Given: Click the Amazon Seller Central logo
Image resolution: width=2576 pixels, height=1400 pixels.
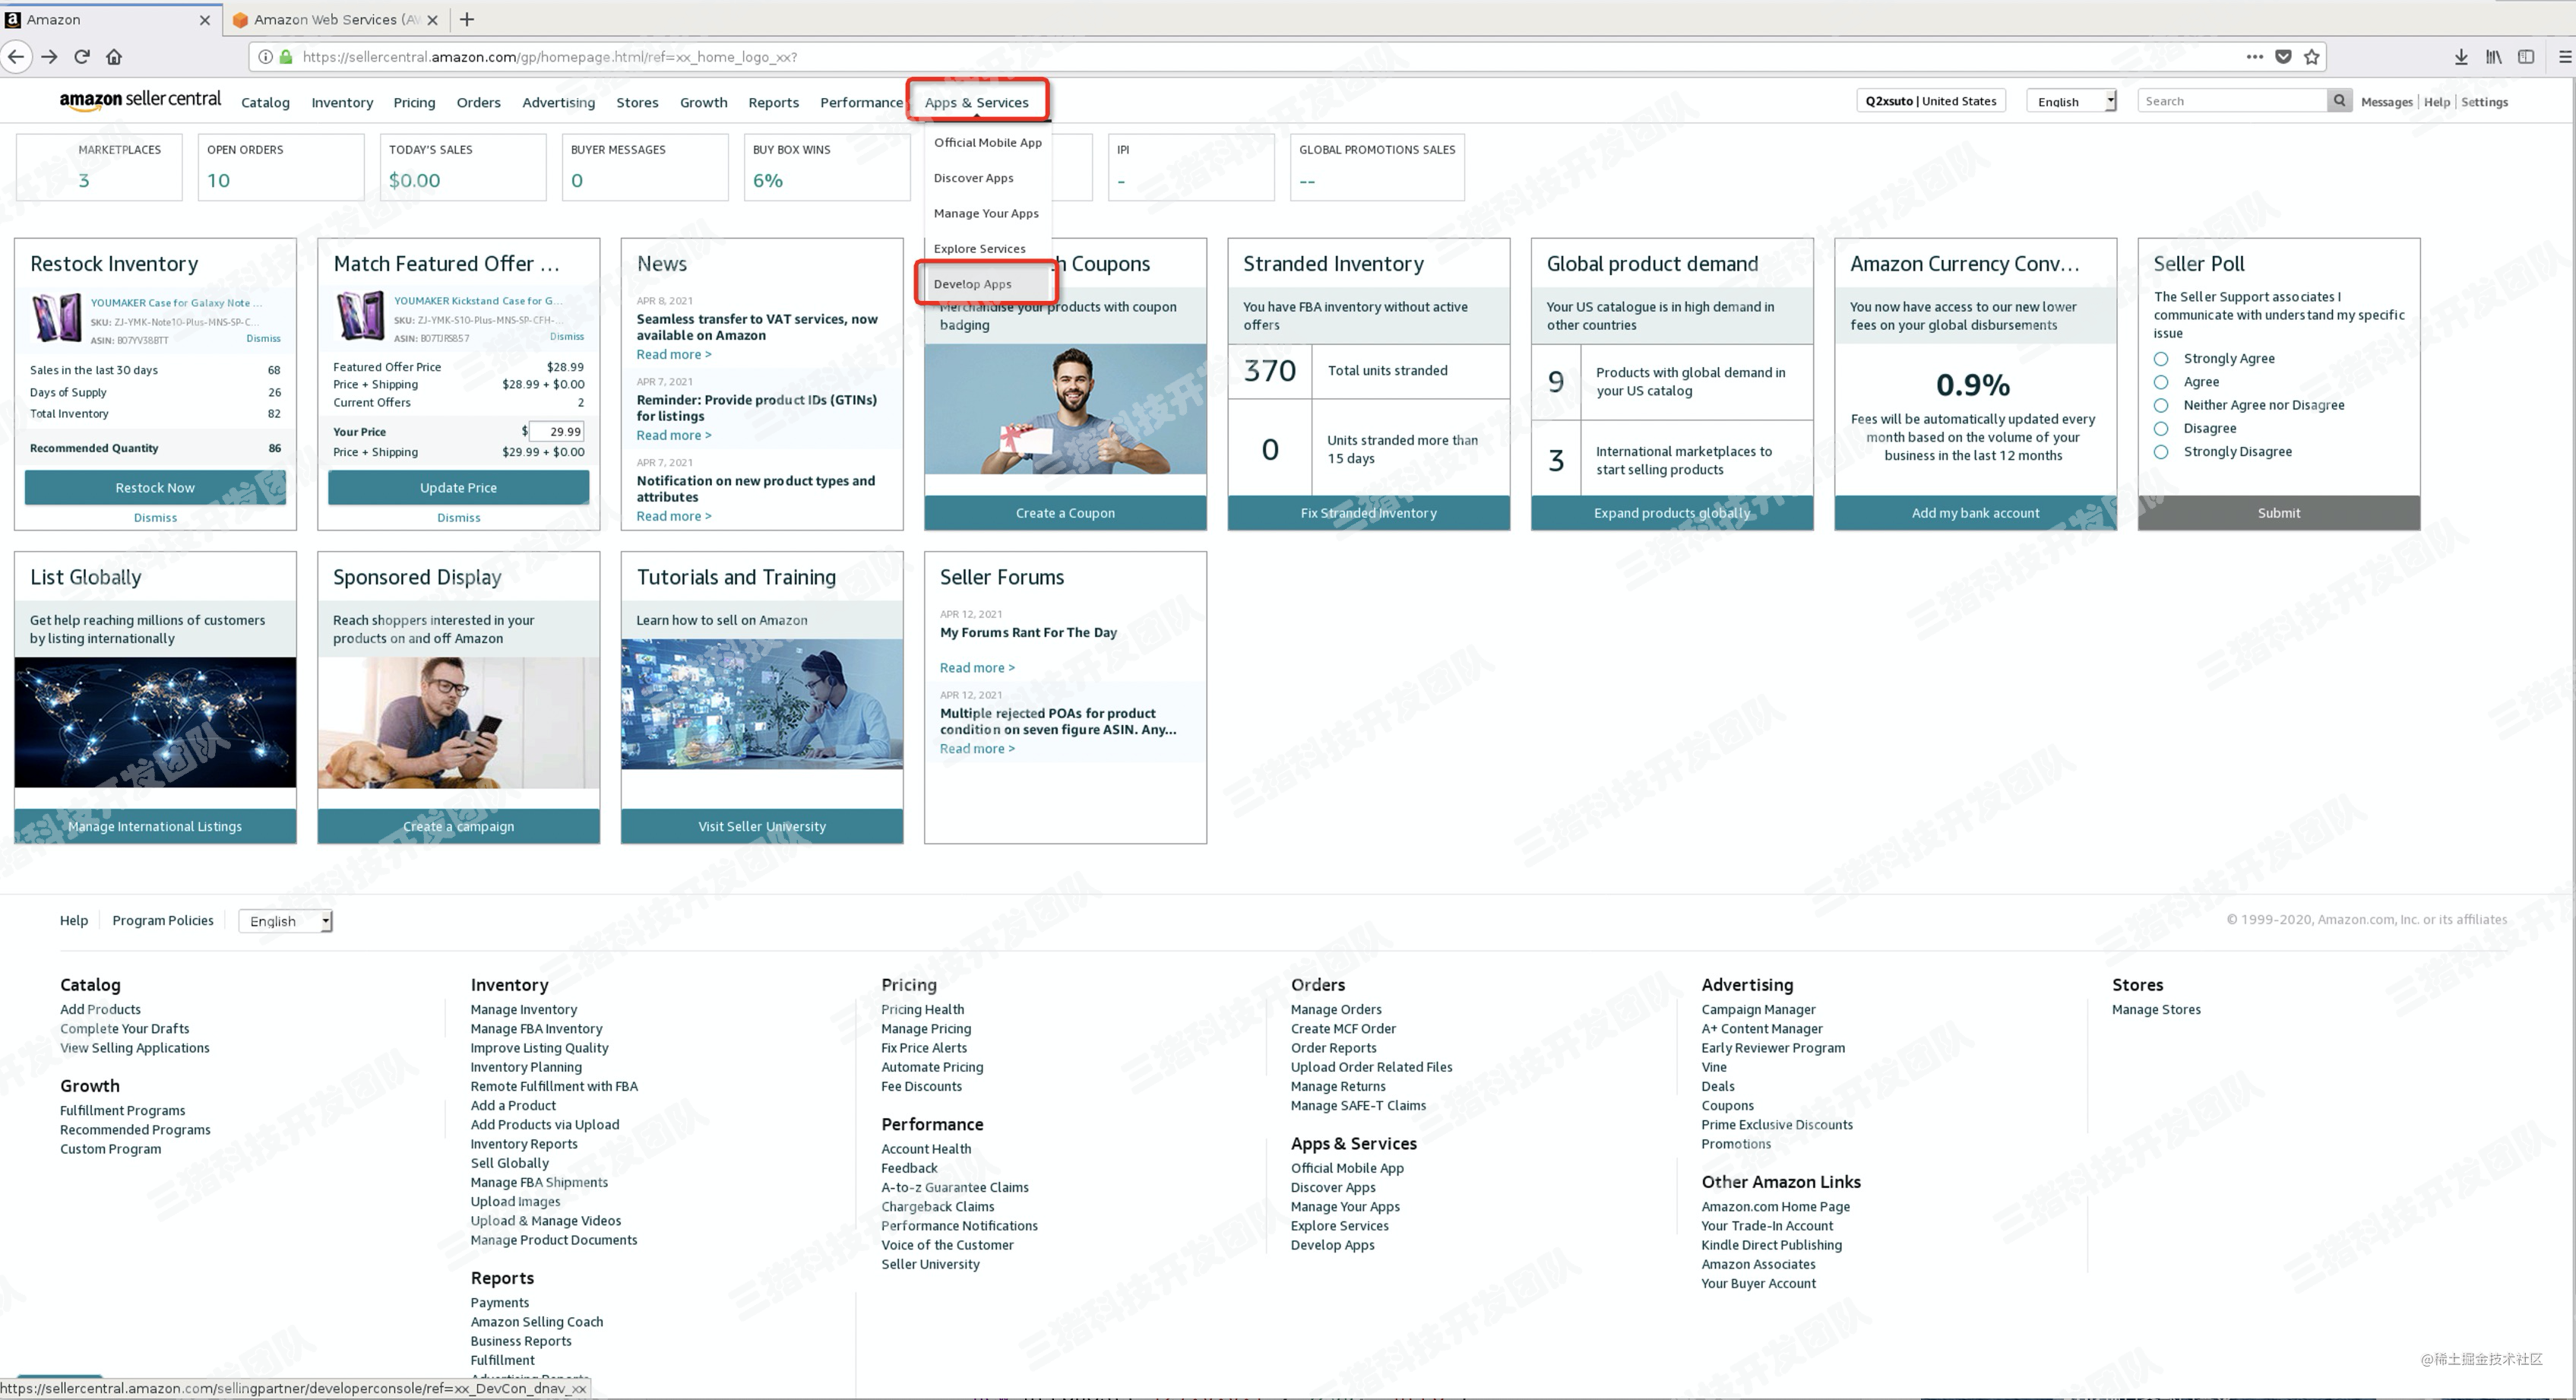Looking at the screenshot, I should pos(139,99).
